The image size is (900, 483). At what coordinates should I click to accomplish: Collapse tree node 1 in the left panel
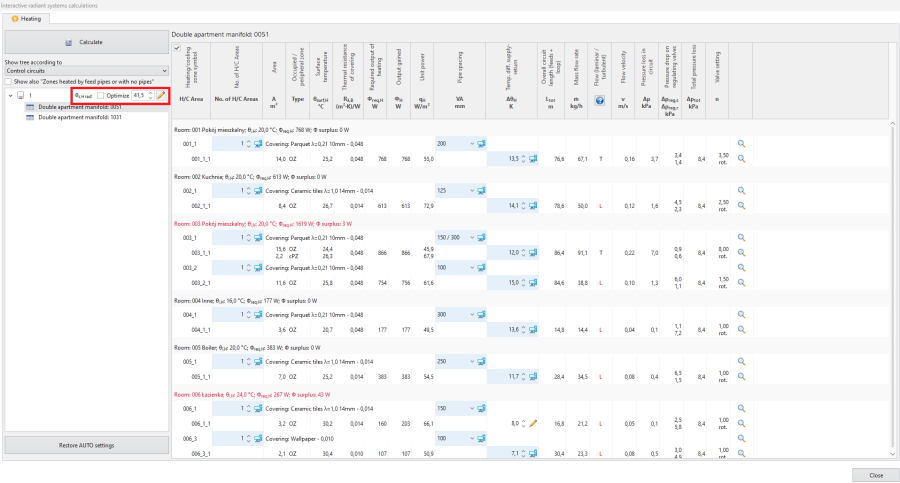click(x=9, y=96)
